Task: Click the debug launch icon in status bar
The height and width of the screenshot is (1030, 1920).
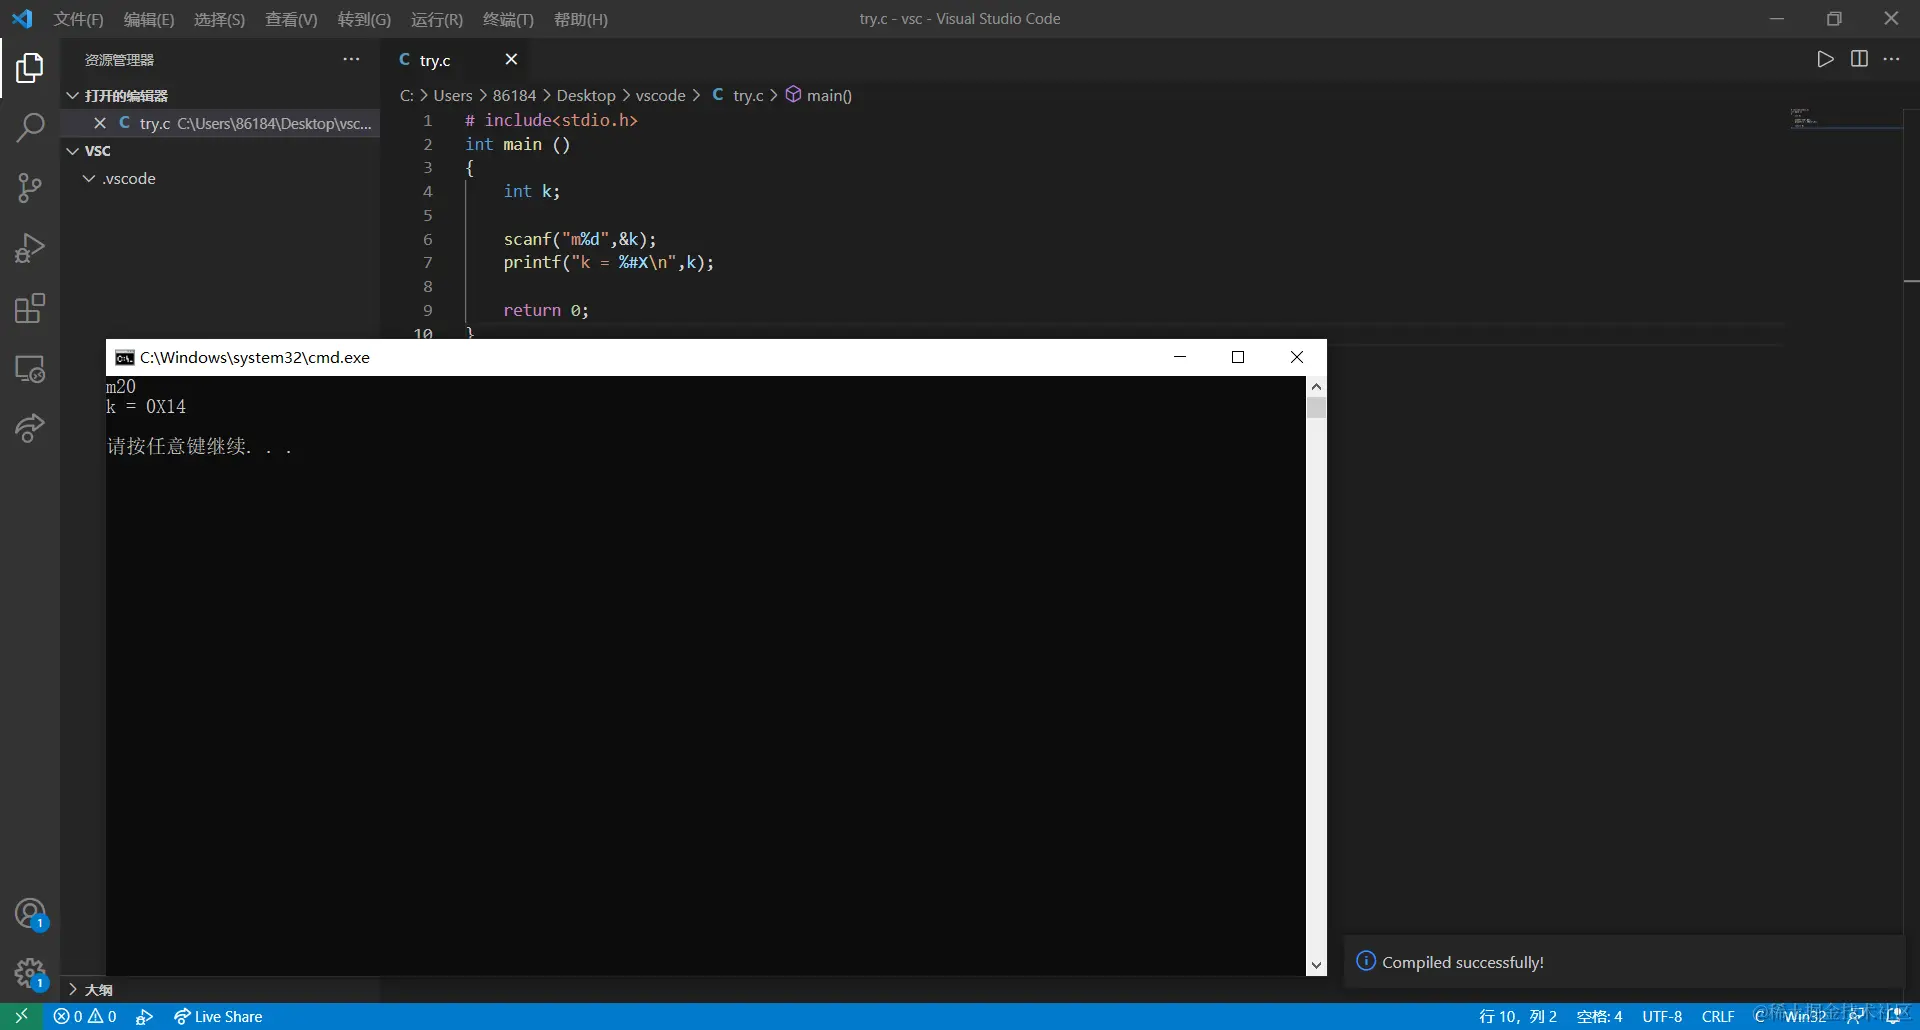Action: 144,1016
